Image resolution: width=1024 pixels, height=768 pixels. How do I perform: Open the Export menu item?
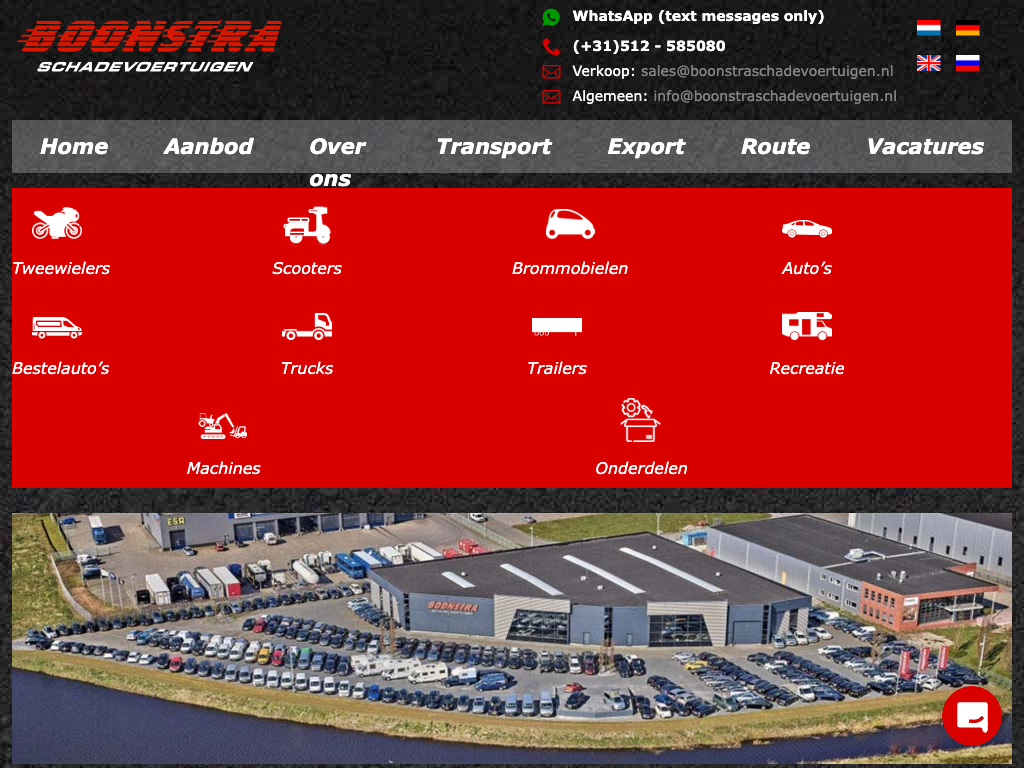coord(646,146)
